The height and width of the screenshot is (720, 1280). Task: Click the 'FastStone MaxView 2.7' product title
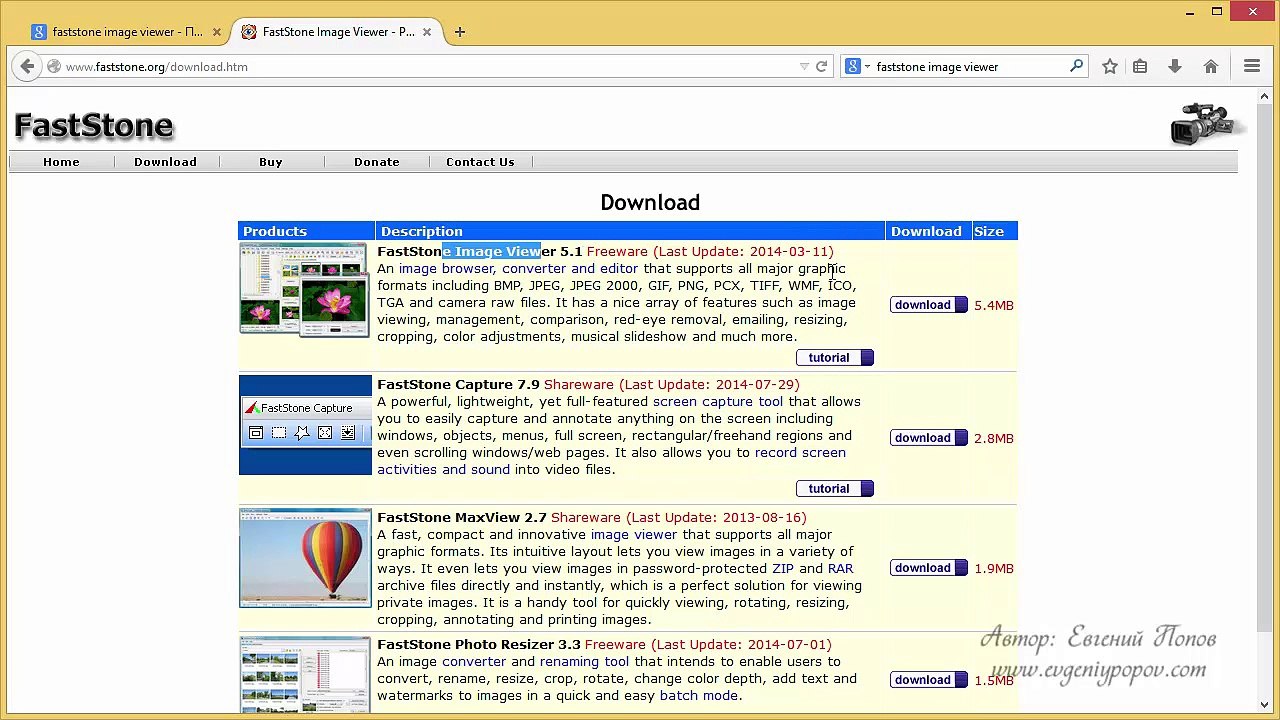(462, 518)
